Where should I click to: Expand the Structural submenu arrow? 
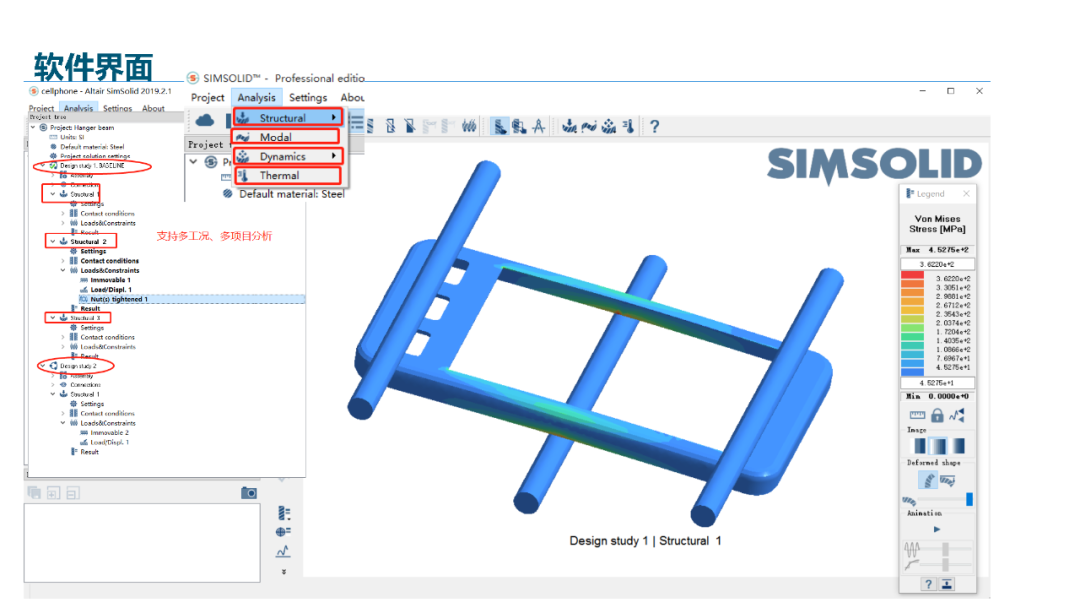point(334,118)
